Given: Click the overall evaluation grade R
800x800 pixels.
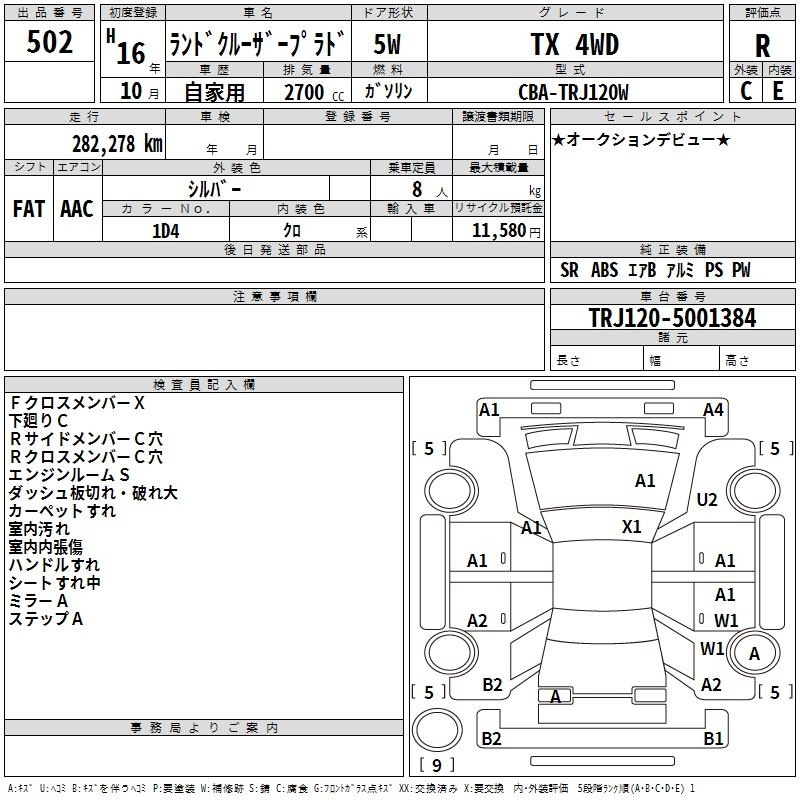Looking at the screenshot, I should [762, 46].
